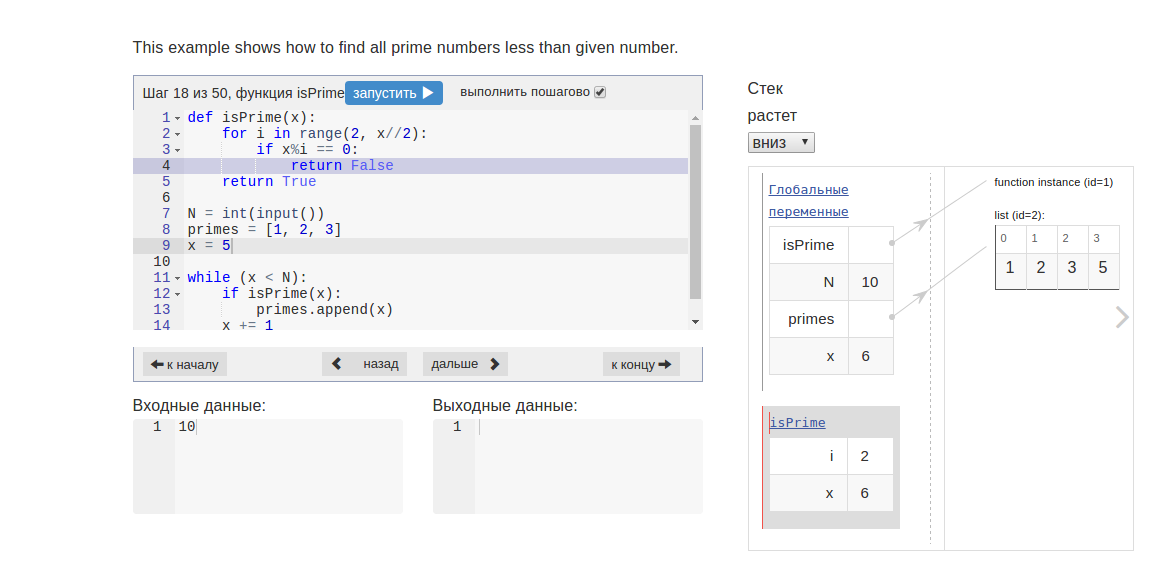The image size is (1155, 573).
Task: Click local variable i value 2
Action: pyautogui.click(x=870, y=456)
